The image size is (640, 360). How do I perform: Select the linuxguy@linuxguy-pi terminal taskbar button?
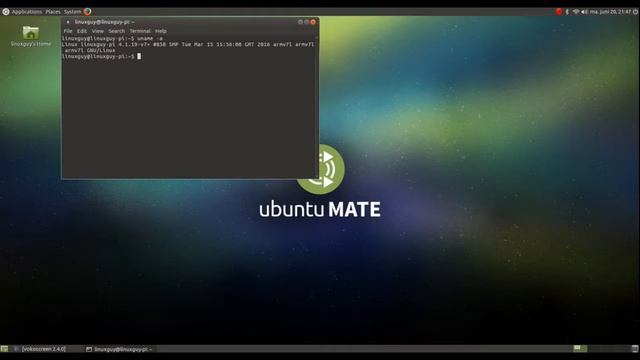[119, 349]
